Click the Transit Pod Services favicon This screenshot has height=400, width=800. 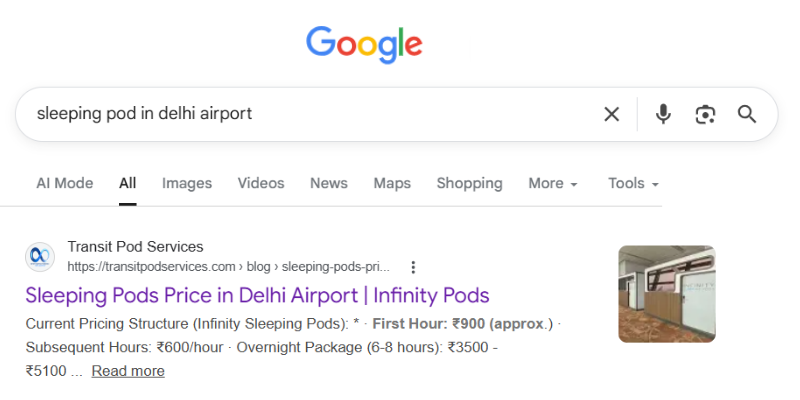pyautogui.click(x=40, y=257)
